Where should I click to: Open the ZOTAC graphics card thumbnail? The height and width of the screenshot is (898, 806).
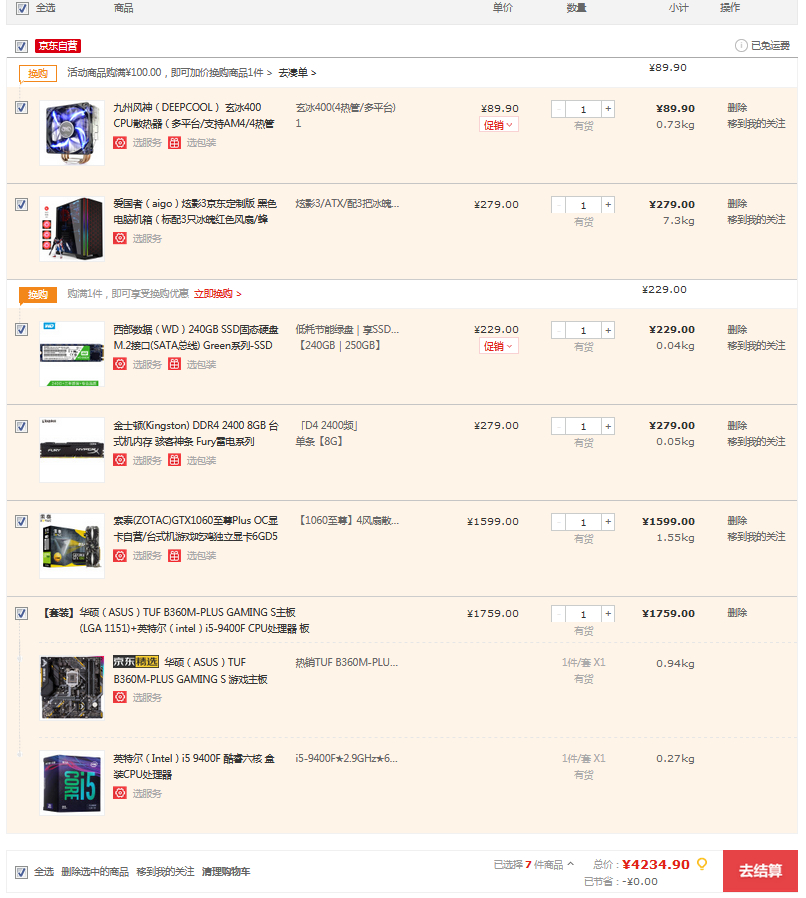72,546
